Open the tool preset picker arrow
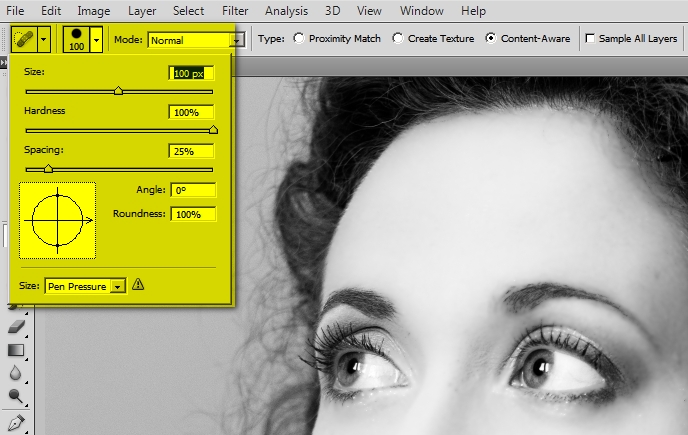Image resolution: width=688 pixels, height=435 pixels. coord(43,40)
